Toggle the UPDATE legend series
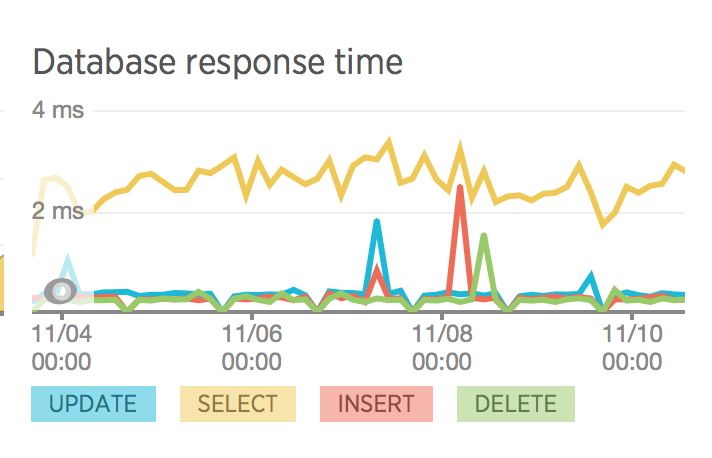This screenshot has height=458, width=712. pyautogui.click(x=93, y=404)
